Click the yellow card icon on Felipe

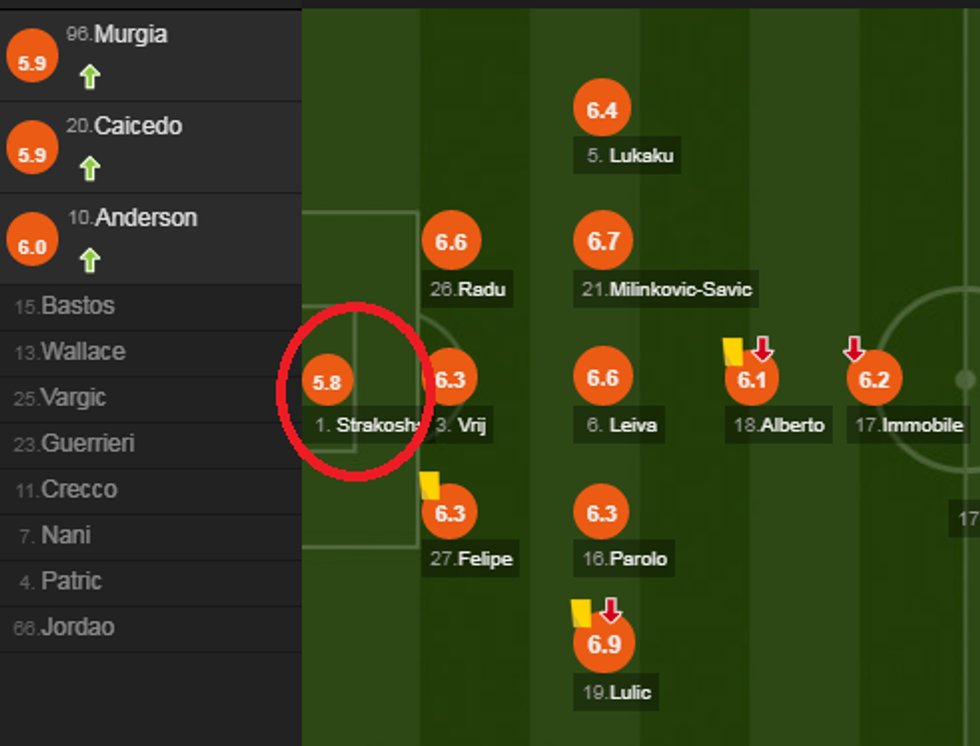click(430, 483)
